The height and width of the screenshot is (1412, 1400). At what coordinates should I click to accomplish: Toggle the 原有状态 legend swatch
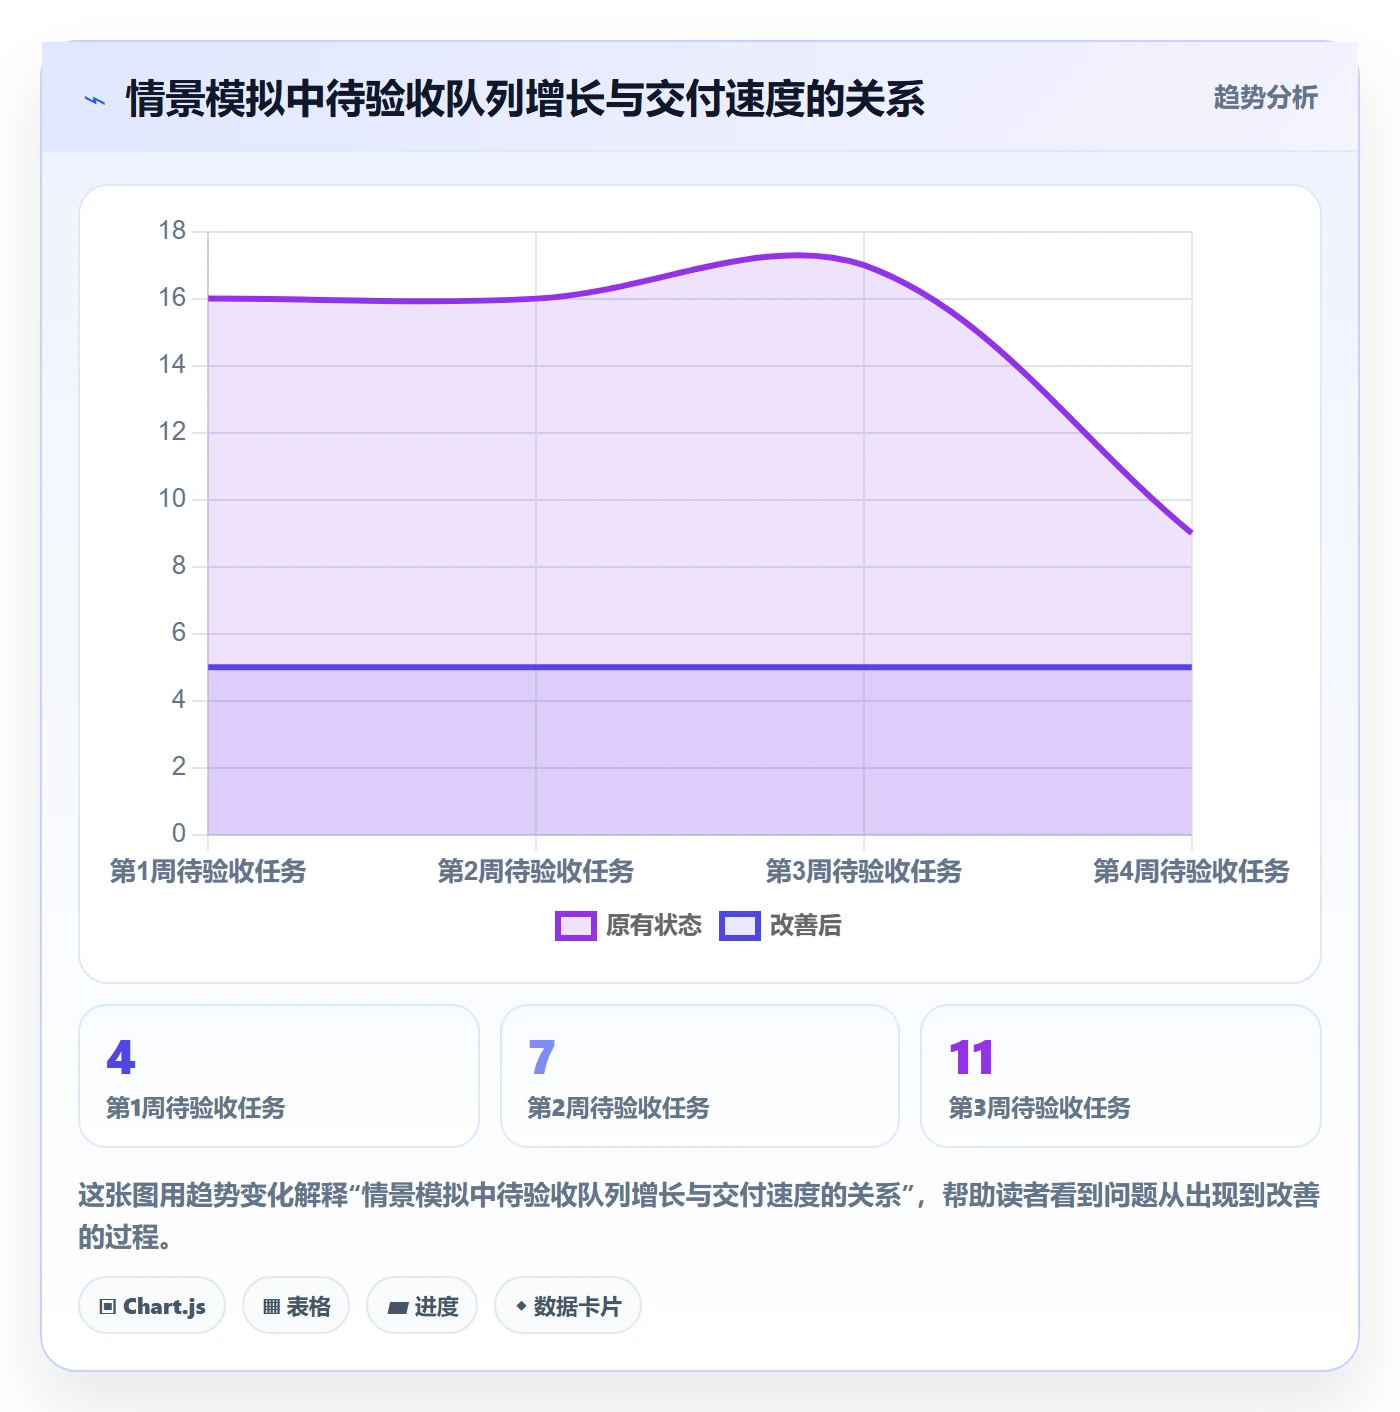[x=576, y=926]
